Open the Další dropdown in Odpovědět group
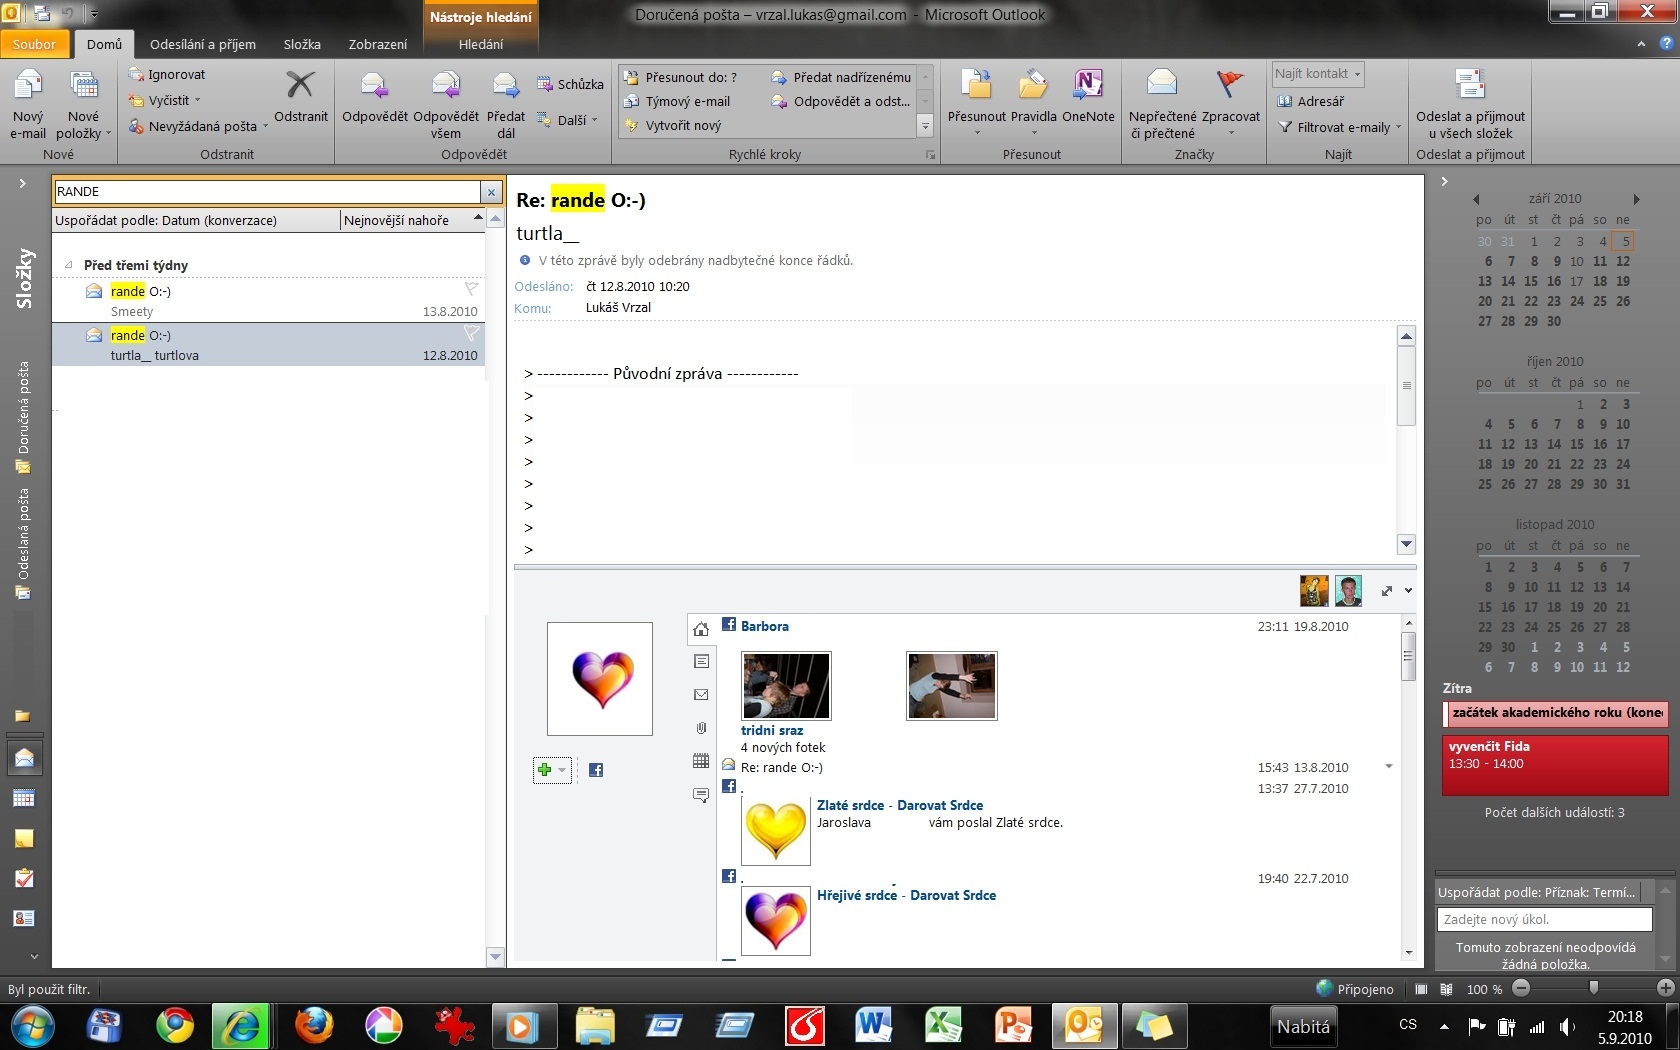Screen dimensions: 1680x1050 (568, 120)
